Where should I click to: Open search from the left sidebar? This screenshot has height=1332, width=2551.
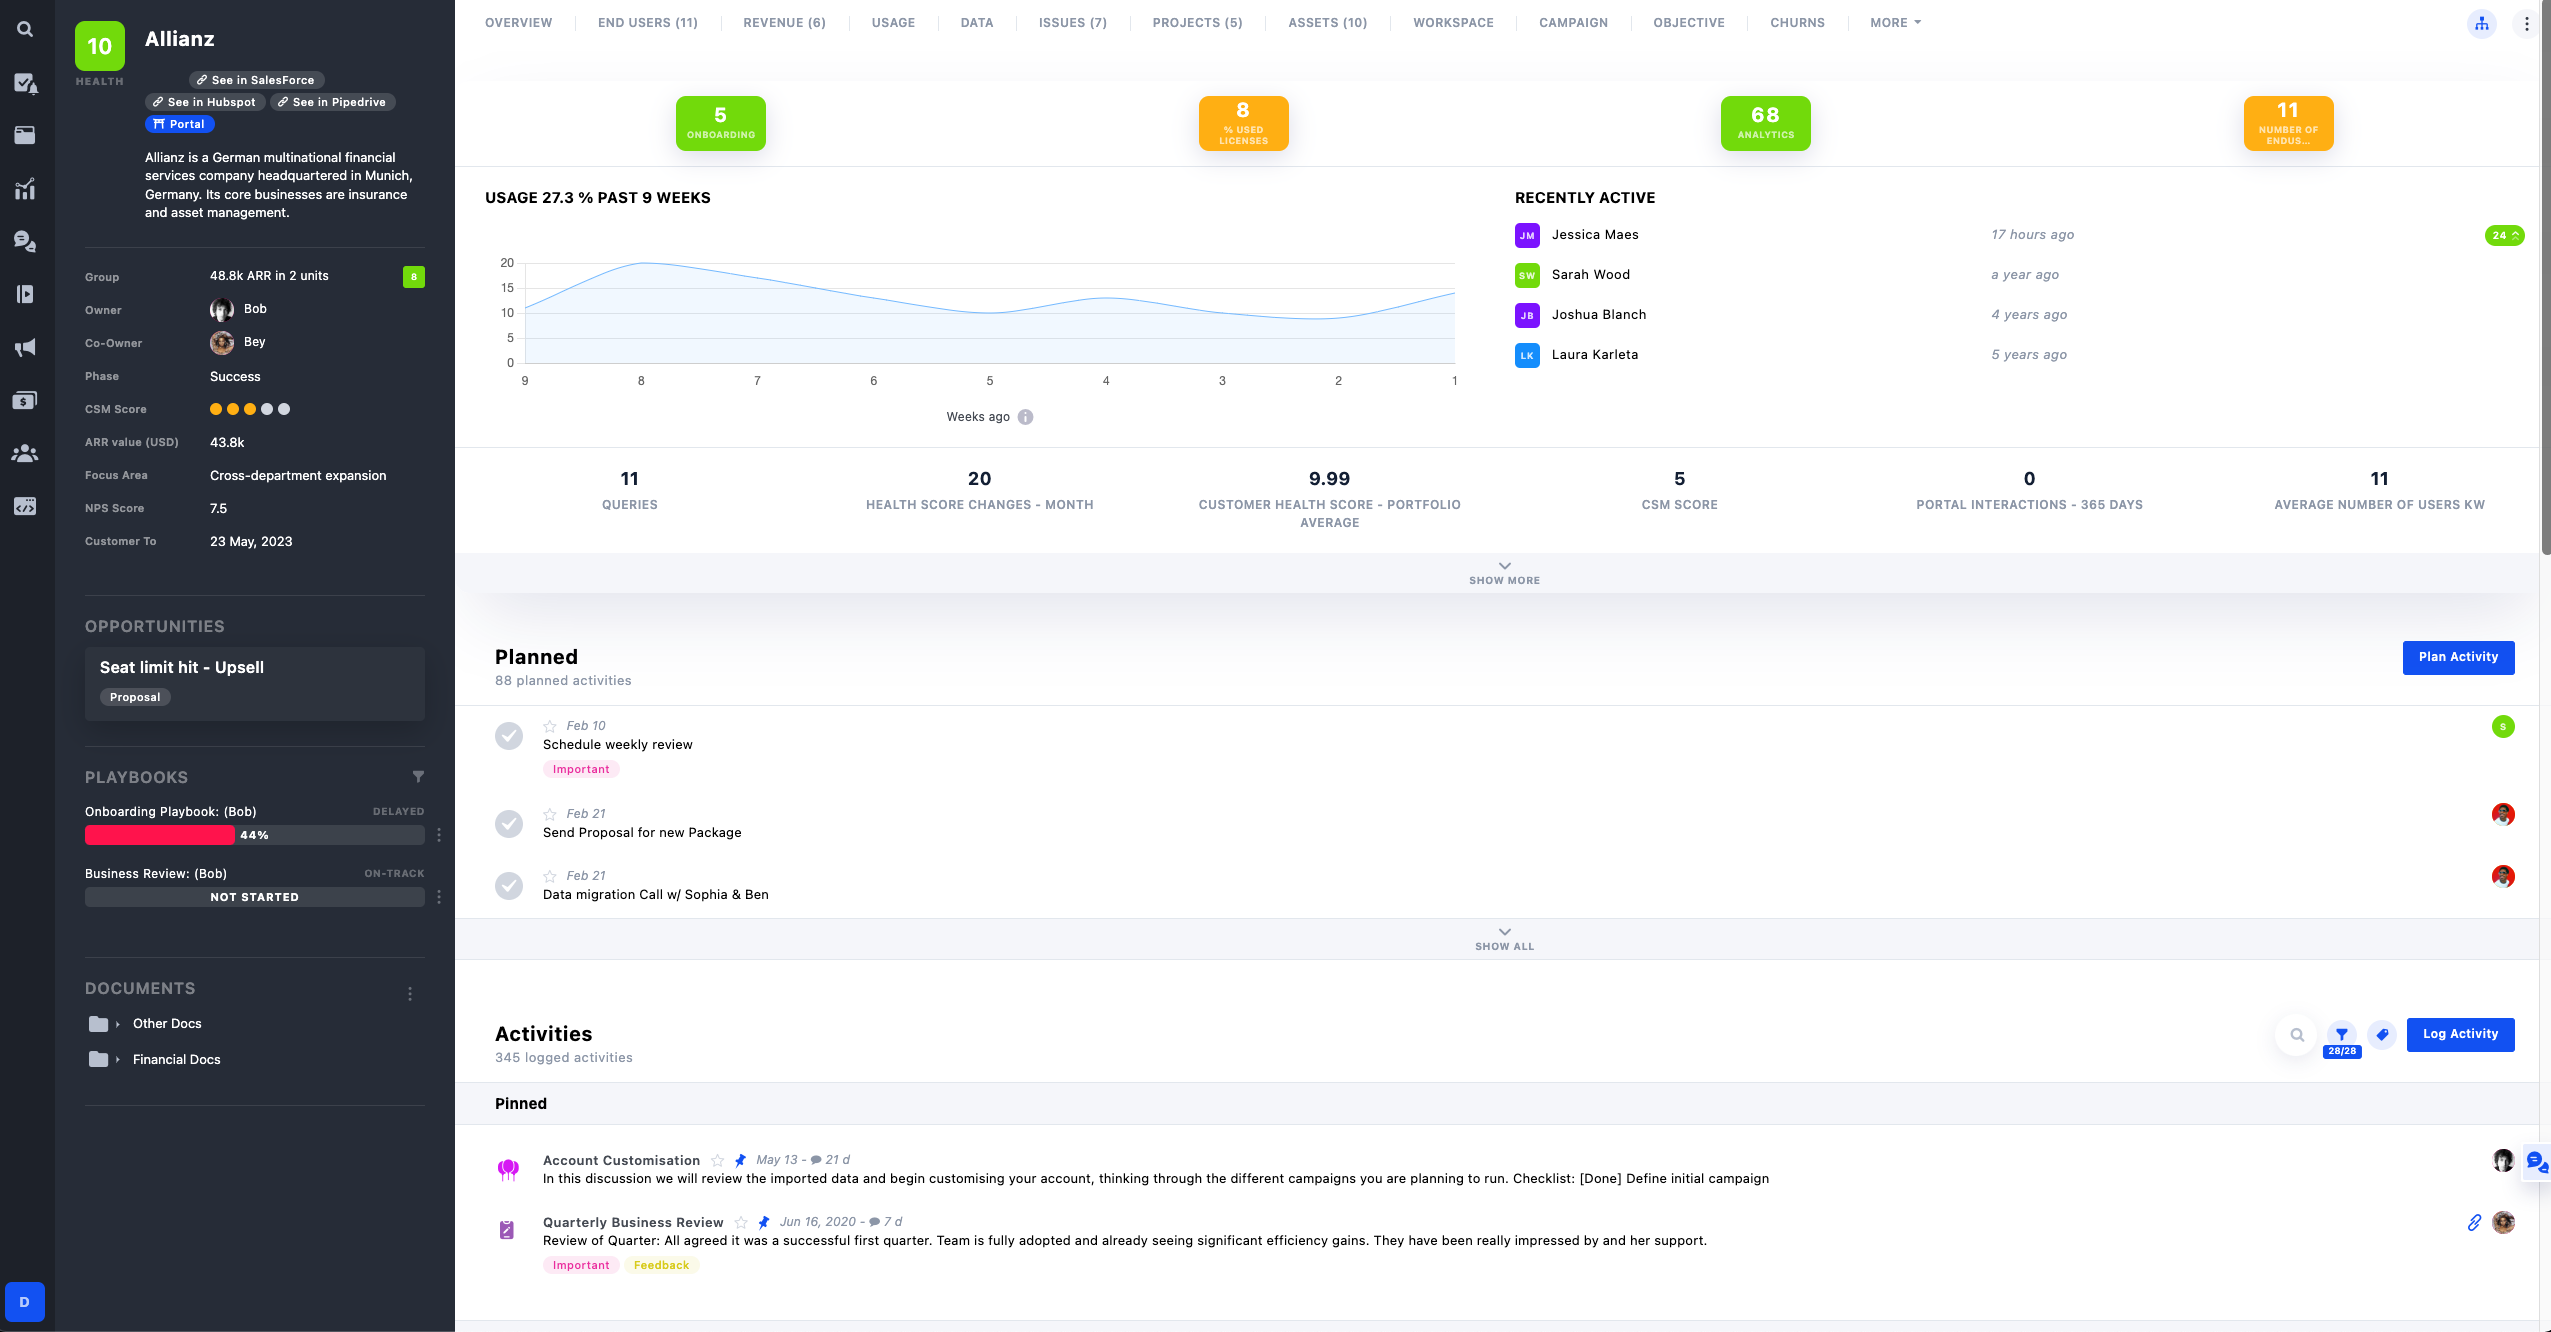click(25, 30)
